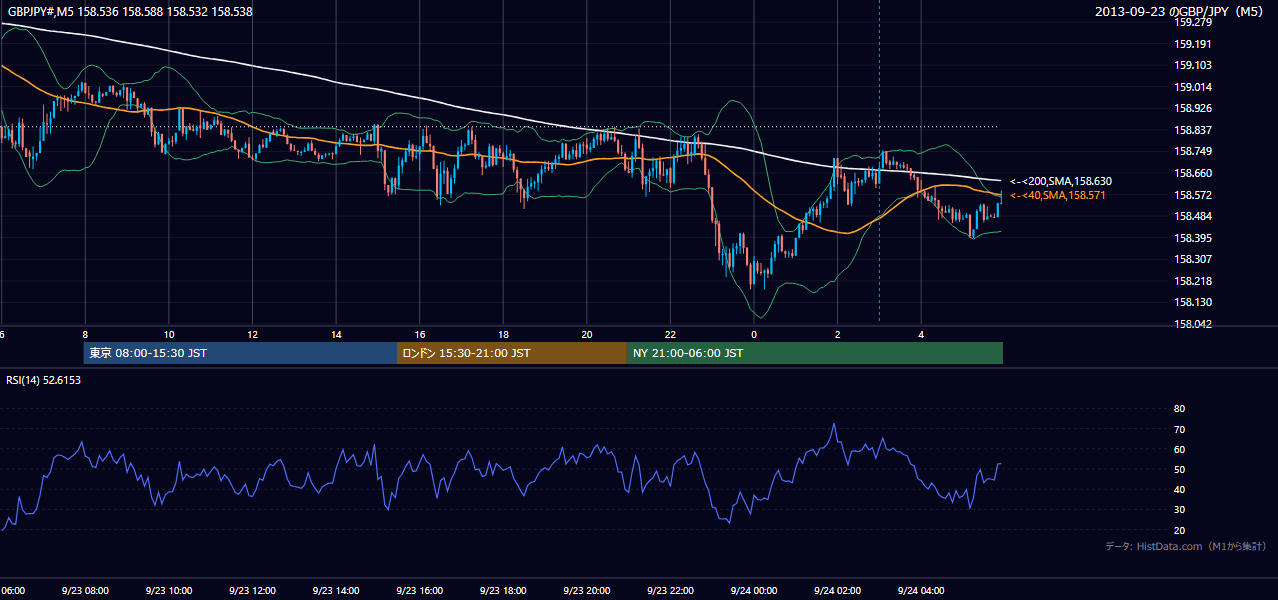Click hour tick 0 under the price chart
The width and height of the screenshot is (1278, 600).
(x=754, y=334)
